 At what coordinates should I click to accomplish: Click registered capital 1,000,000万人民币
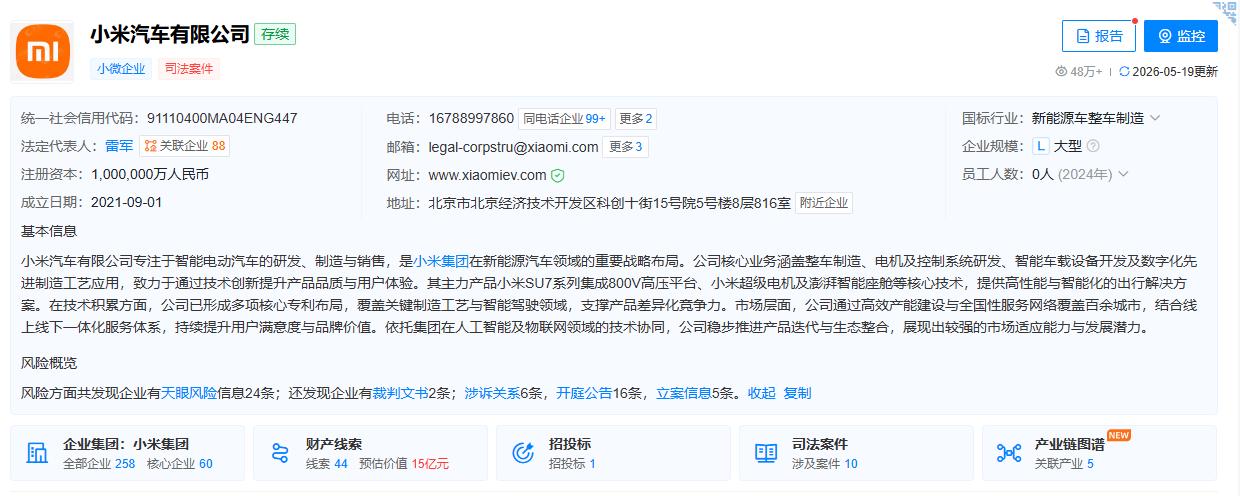[x=149, y=174]
